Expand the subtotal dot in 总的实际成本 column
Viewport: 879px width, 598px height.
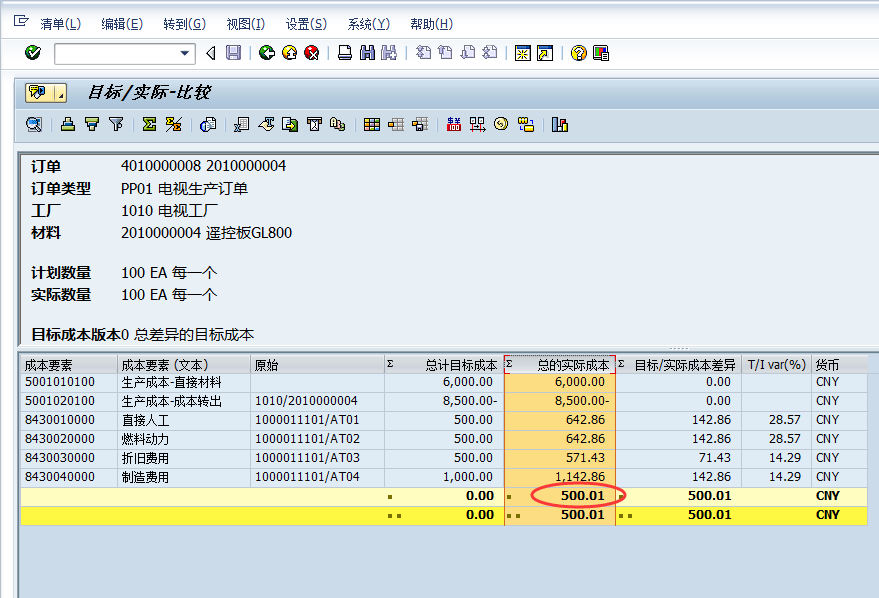point(509,497)
